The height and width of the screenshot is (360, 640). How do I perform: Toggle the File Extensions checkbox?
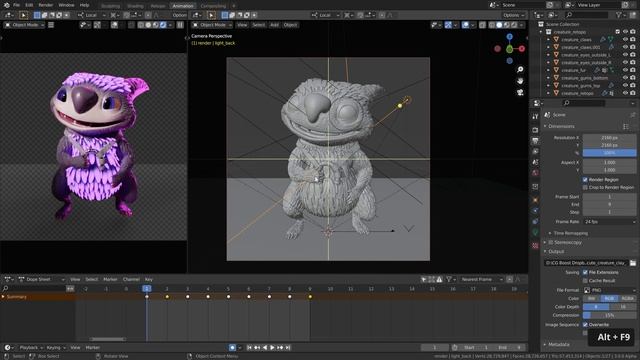(x=585, y=273)
